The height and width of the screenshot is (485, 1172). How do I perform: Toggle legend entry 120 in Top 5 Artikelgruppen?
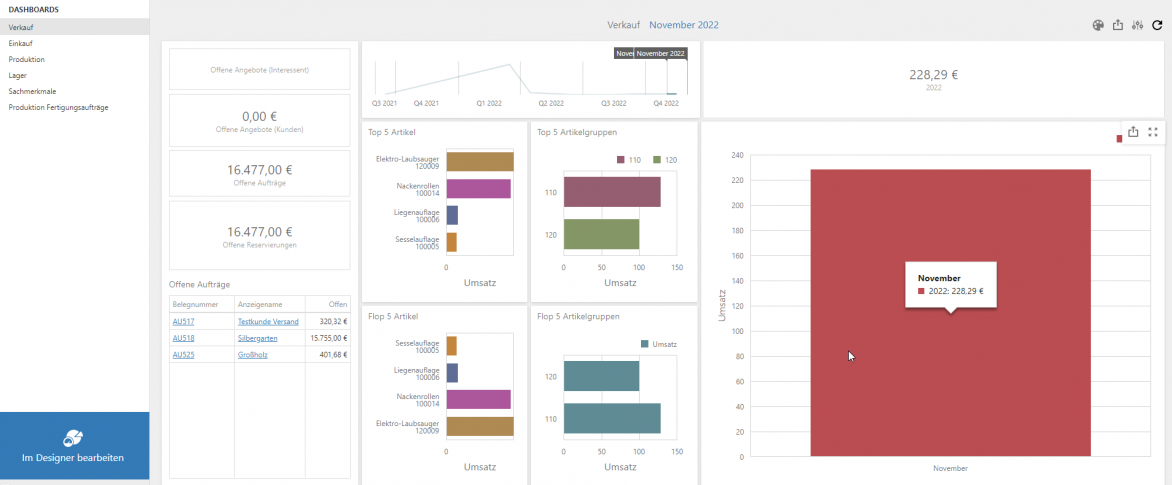click(x=665, y=160)
